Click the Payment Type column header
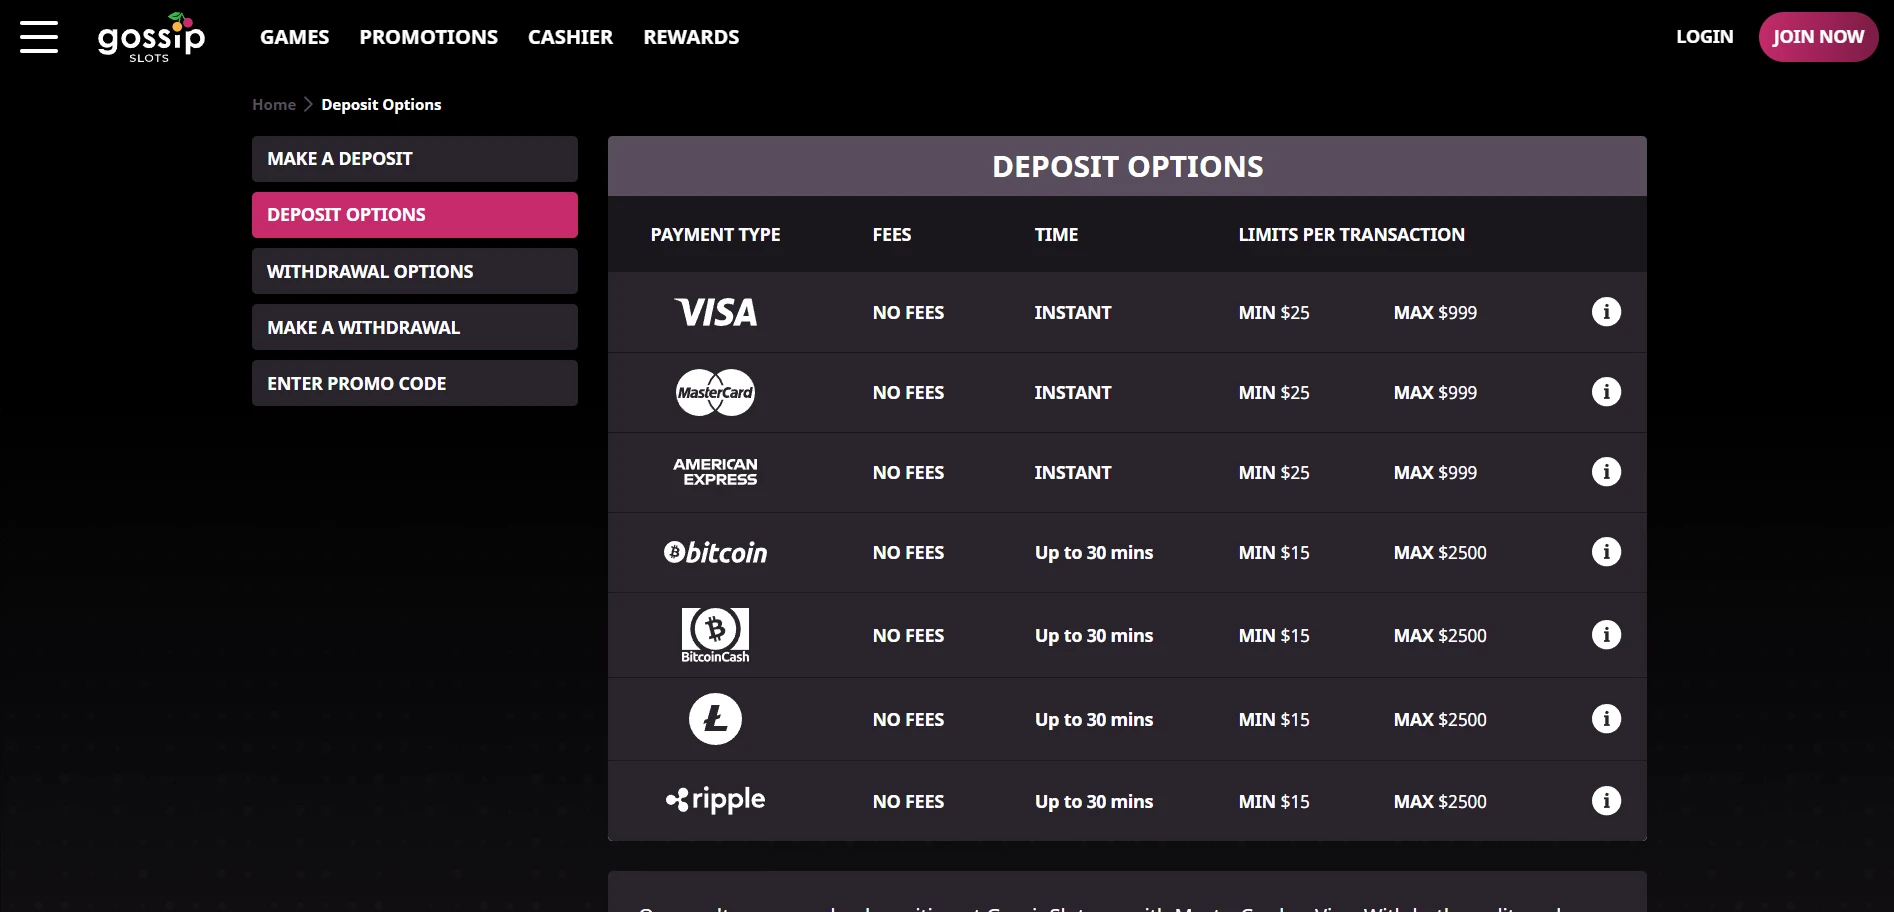The width and height of the screenshot is (1894, 912). click(715, 234)
